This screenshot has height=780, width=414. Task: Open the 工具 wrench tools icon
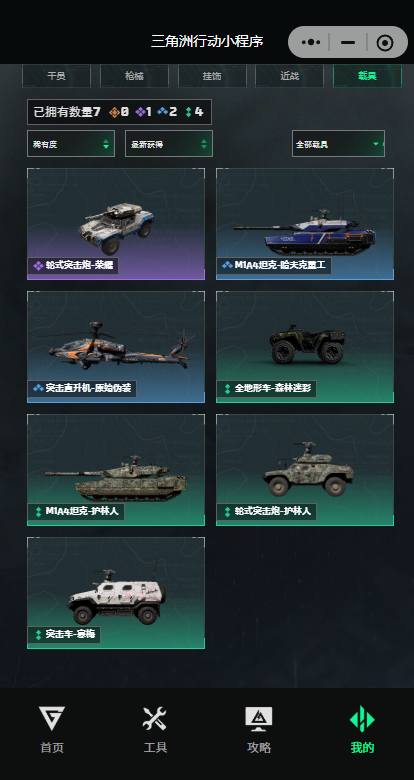pos(155,719)
